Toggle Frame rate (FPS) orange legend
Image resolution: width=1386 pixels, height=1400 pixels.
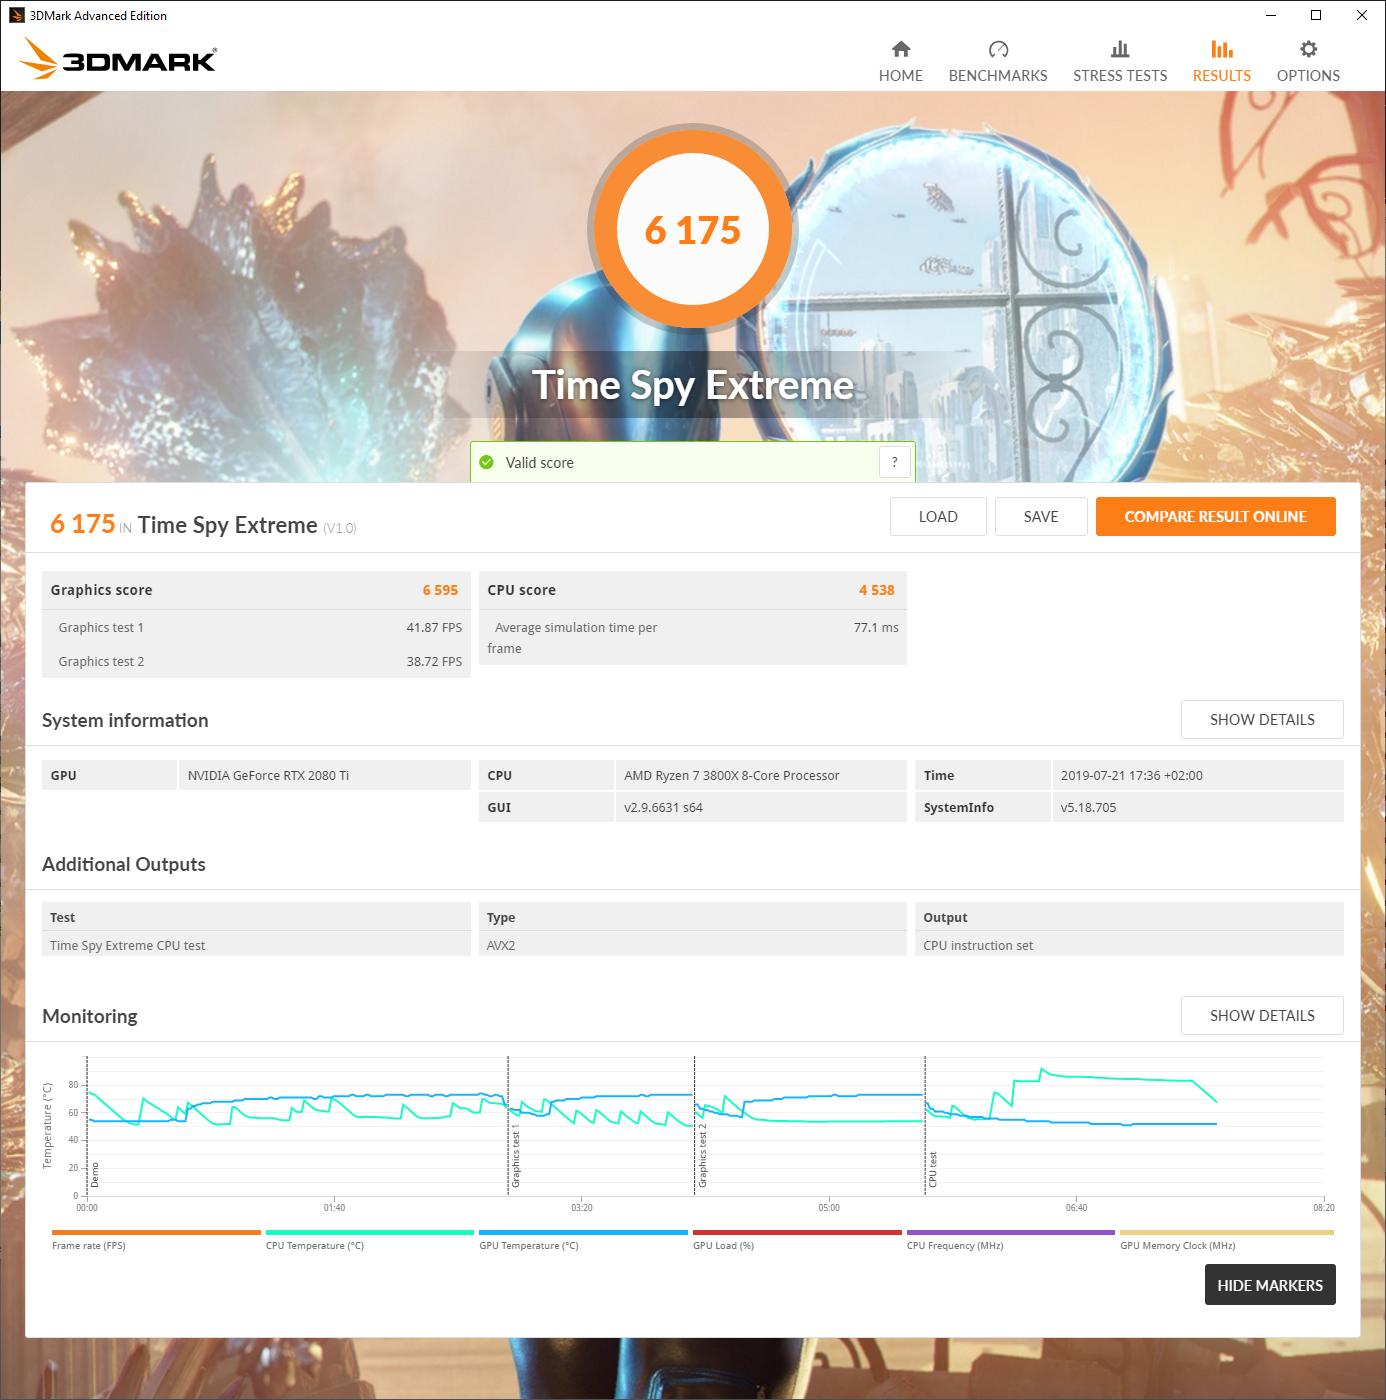(156, 1240)
